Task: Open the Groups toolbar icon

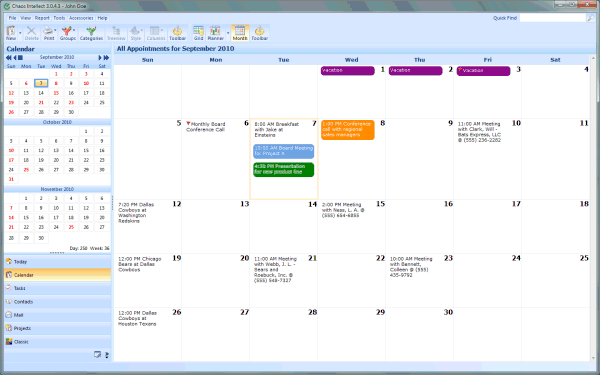Action: pos(68,33)
